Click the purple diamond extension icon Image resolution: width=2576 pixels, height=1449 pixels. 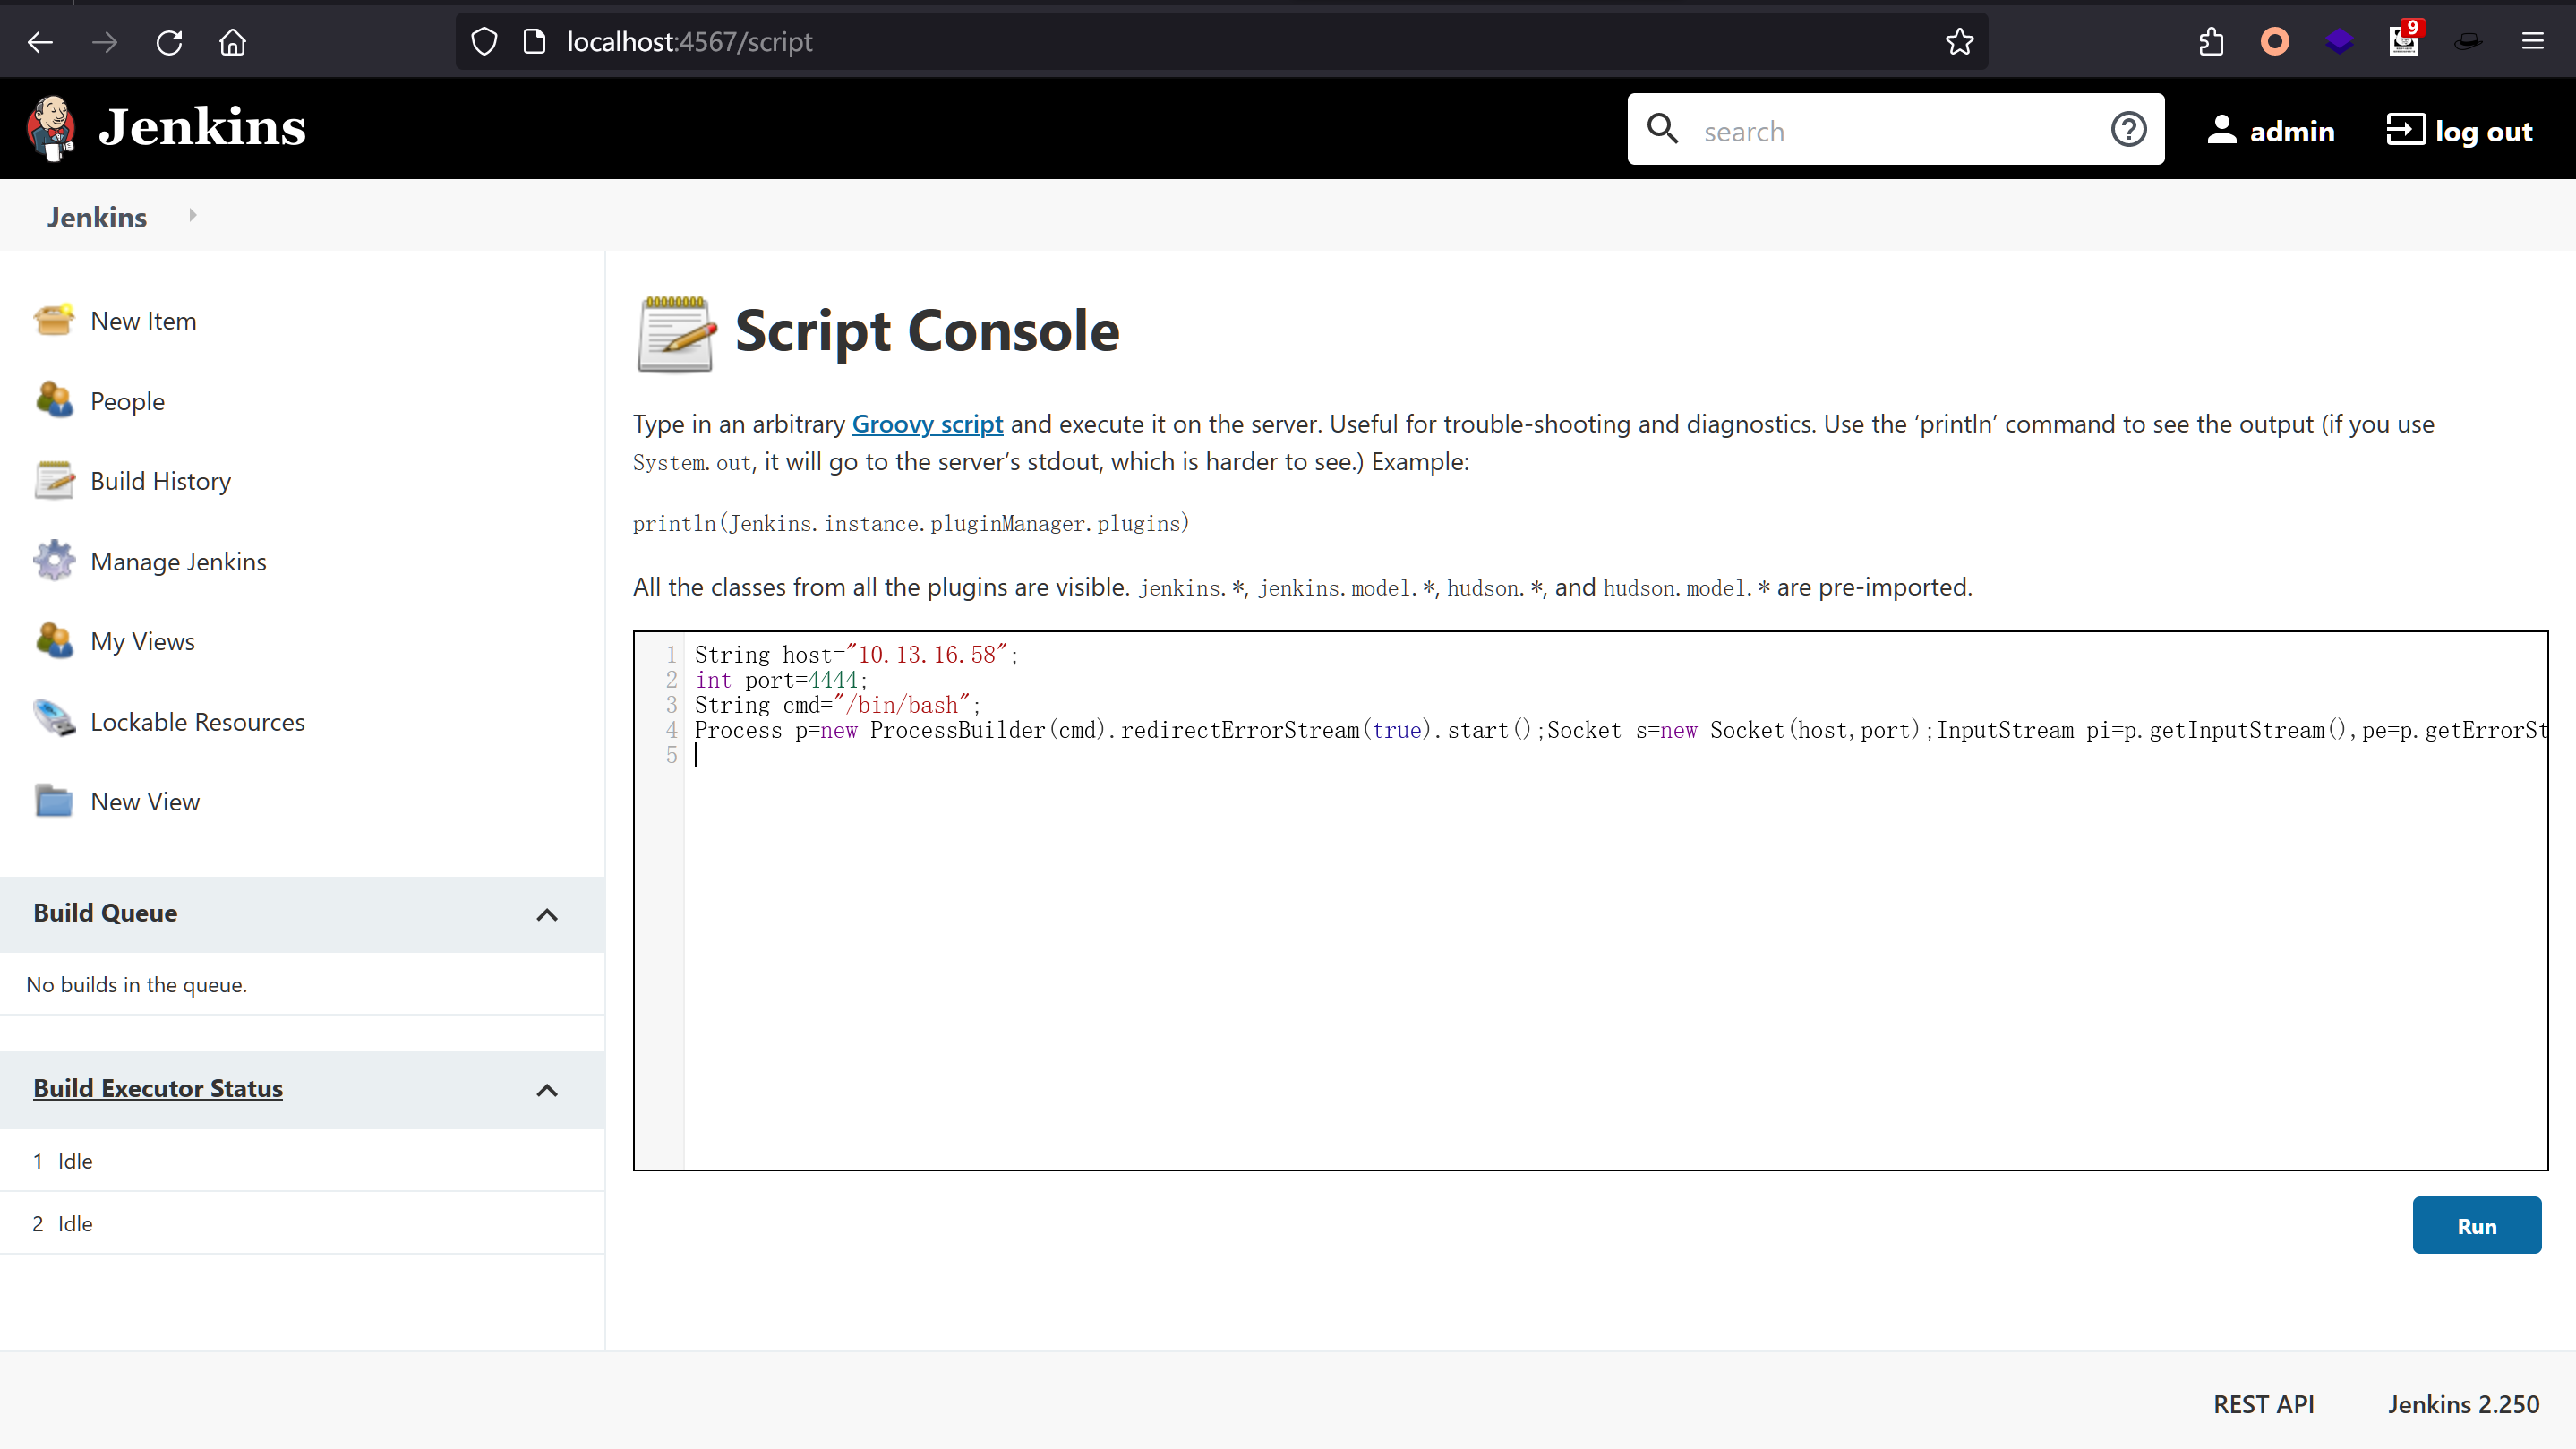(x=2339, y=42)
